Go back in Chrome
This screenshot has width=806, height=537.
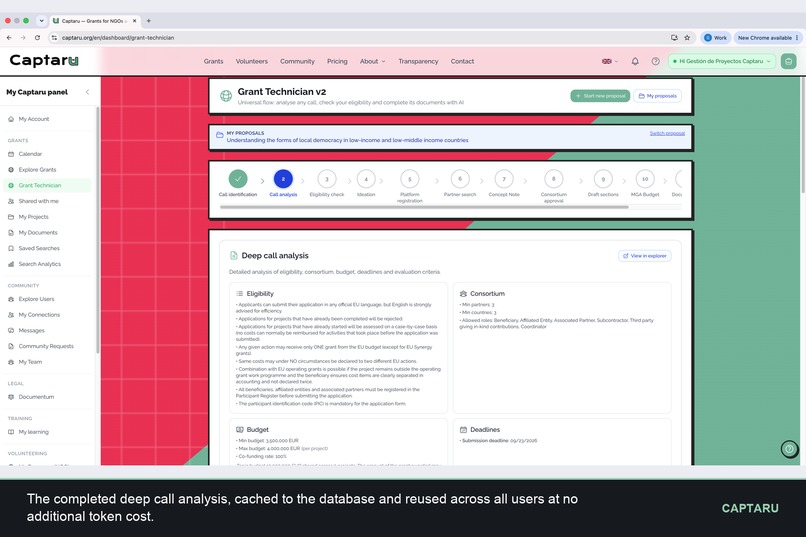9,38
